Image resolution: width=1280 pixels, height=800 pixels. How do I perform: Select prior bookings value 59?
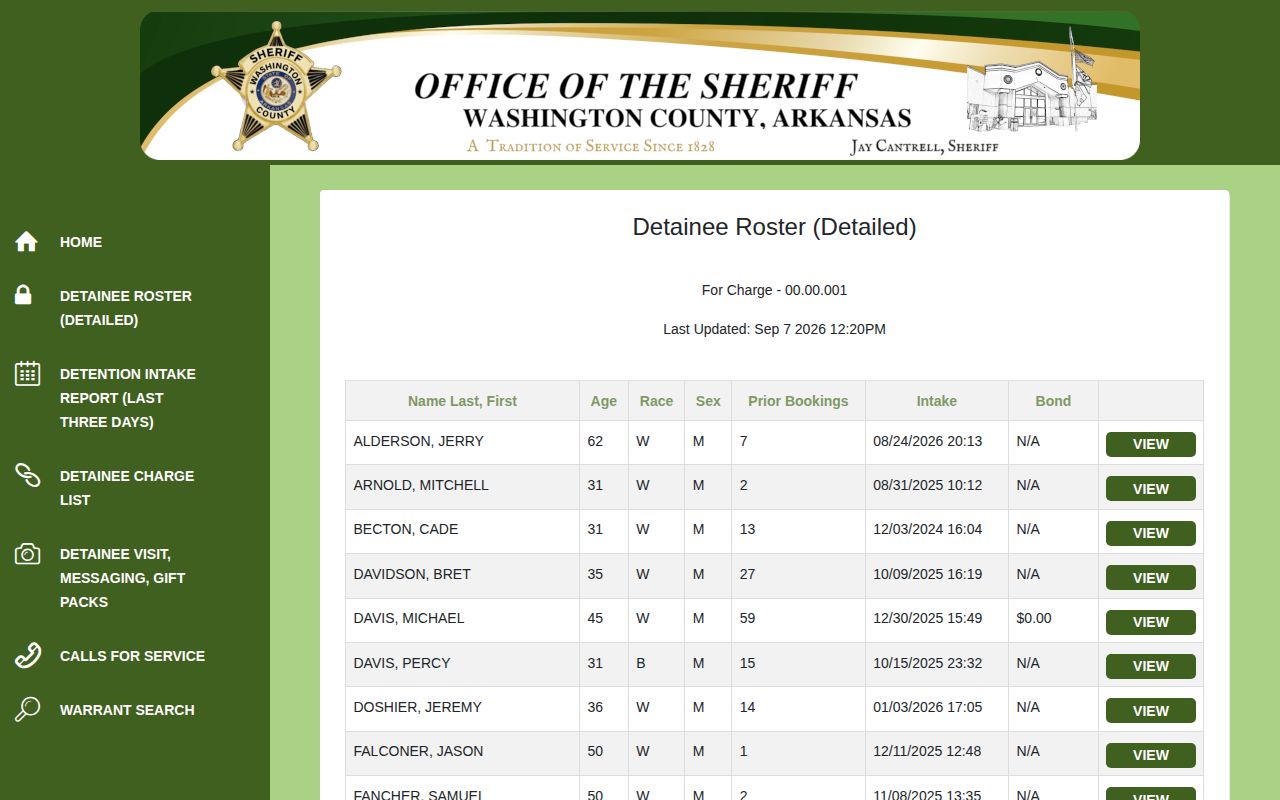pyautogui.click(x=747, y=618)
